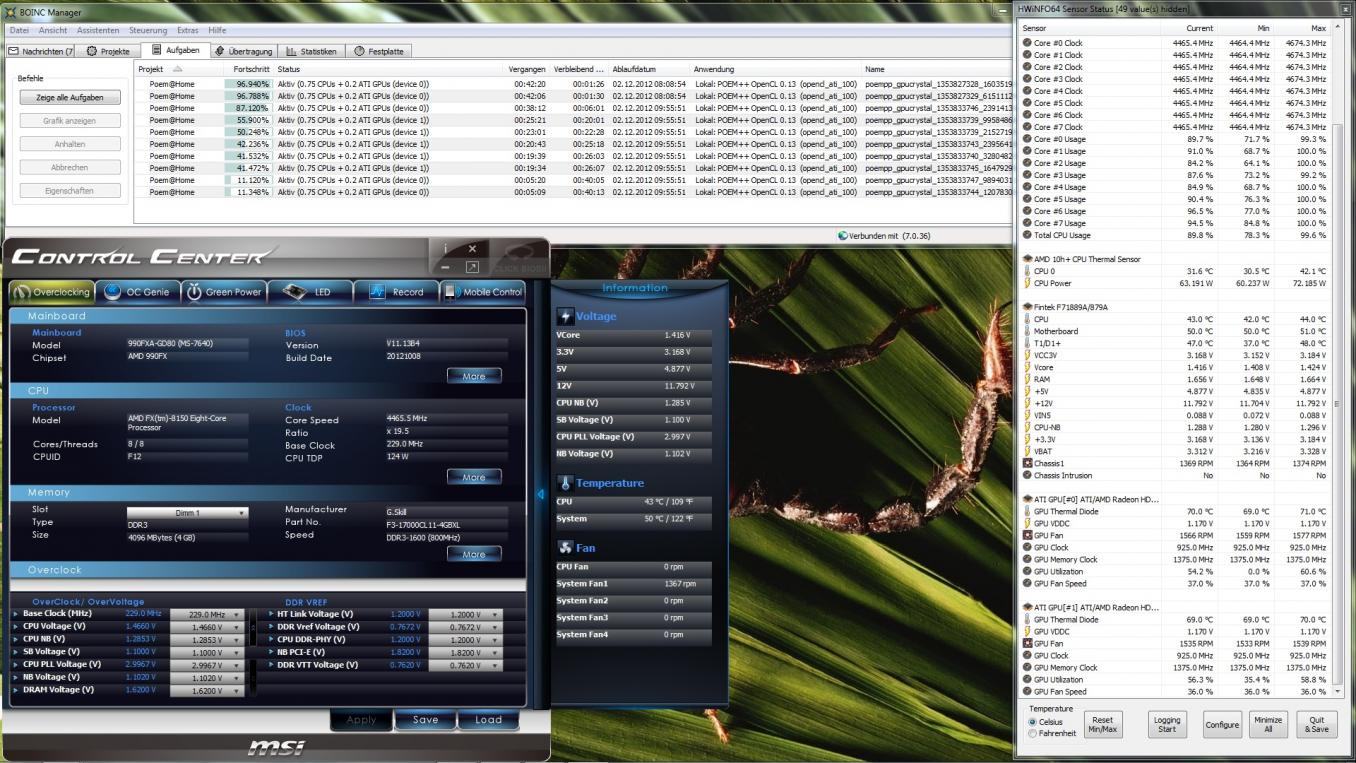Open the Steuerung menu
This screenshot has width=1356, height=763.
point(148,30)
